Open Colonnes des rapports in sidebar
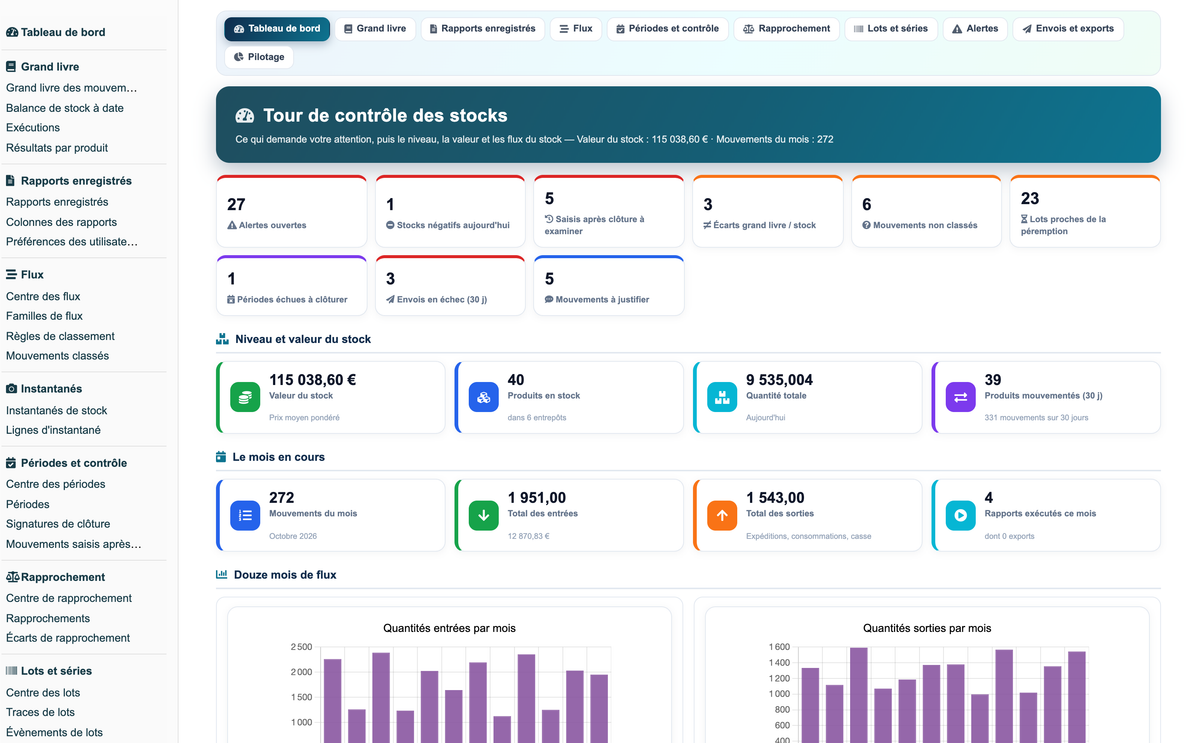This screenshot has height=743, width=1200. click(x=61, y=222)
